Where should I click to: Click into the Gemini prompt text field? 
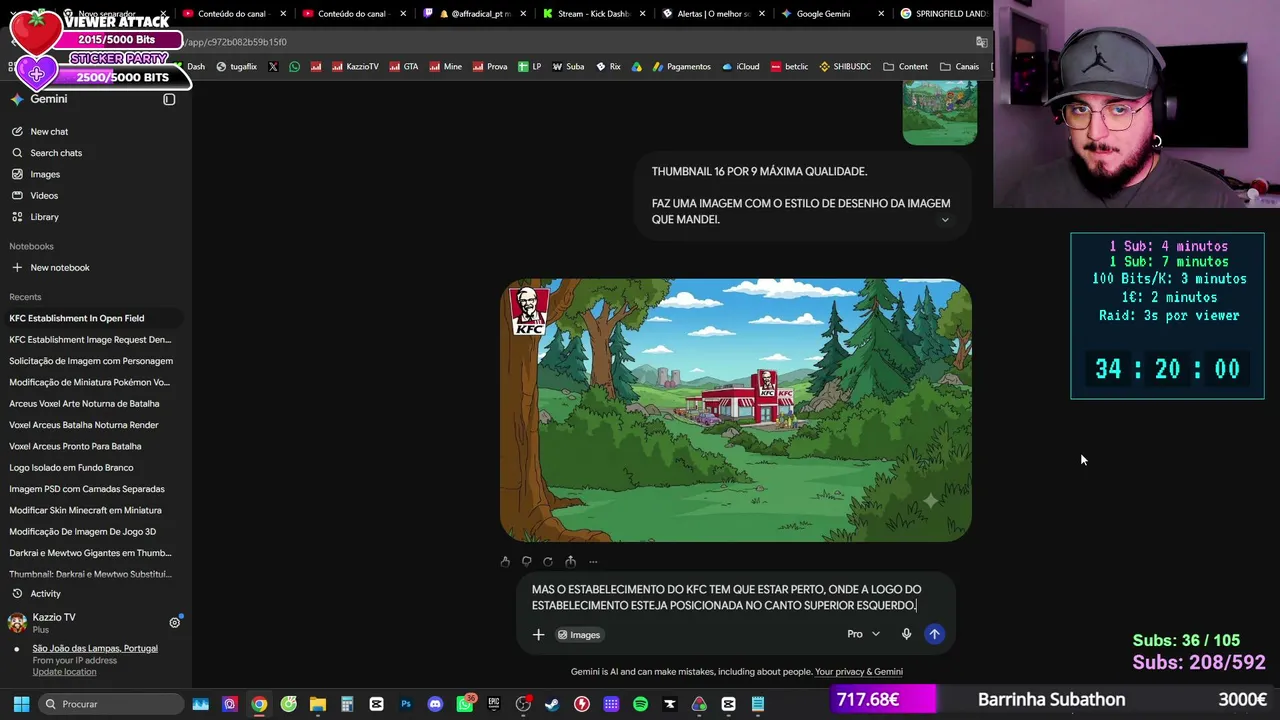(x=736, y=597)
